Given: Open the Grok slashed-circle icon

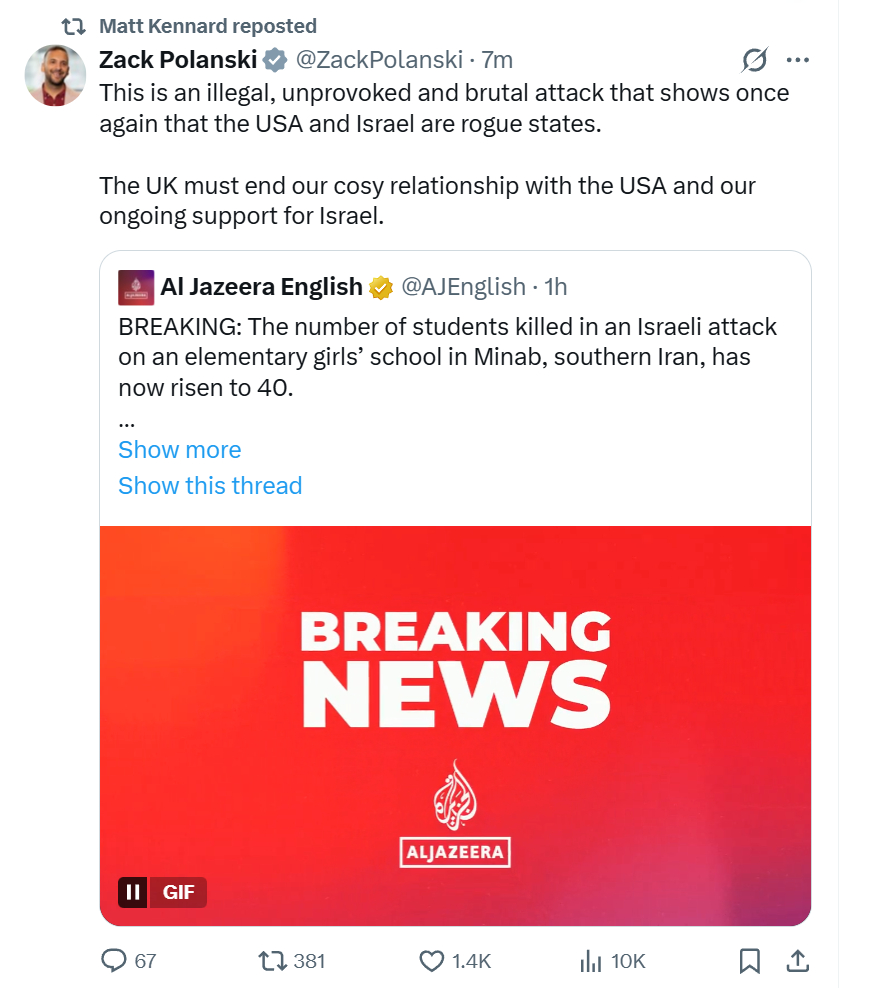Looking at the screenshot, I should point(754,60).
